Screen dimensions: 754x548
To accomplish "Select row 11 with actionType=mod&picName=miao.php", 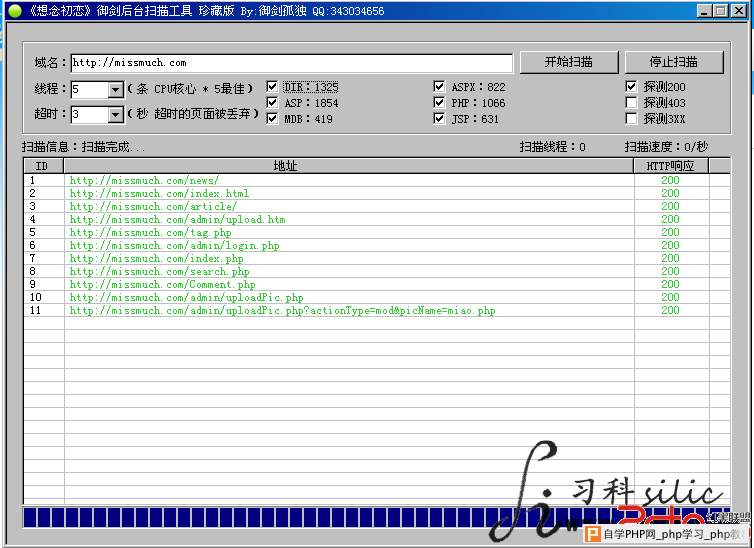I will pos(377,310).
